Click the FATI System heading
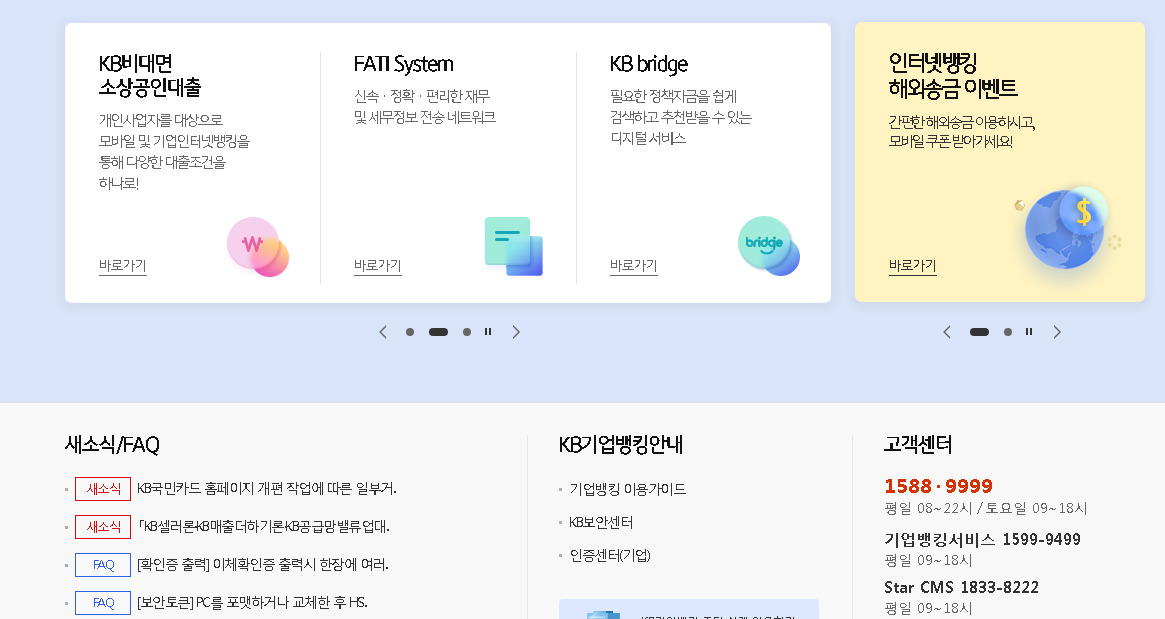 (x=403, y=64)
